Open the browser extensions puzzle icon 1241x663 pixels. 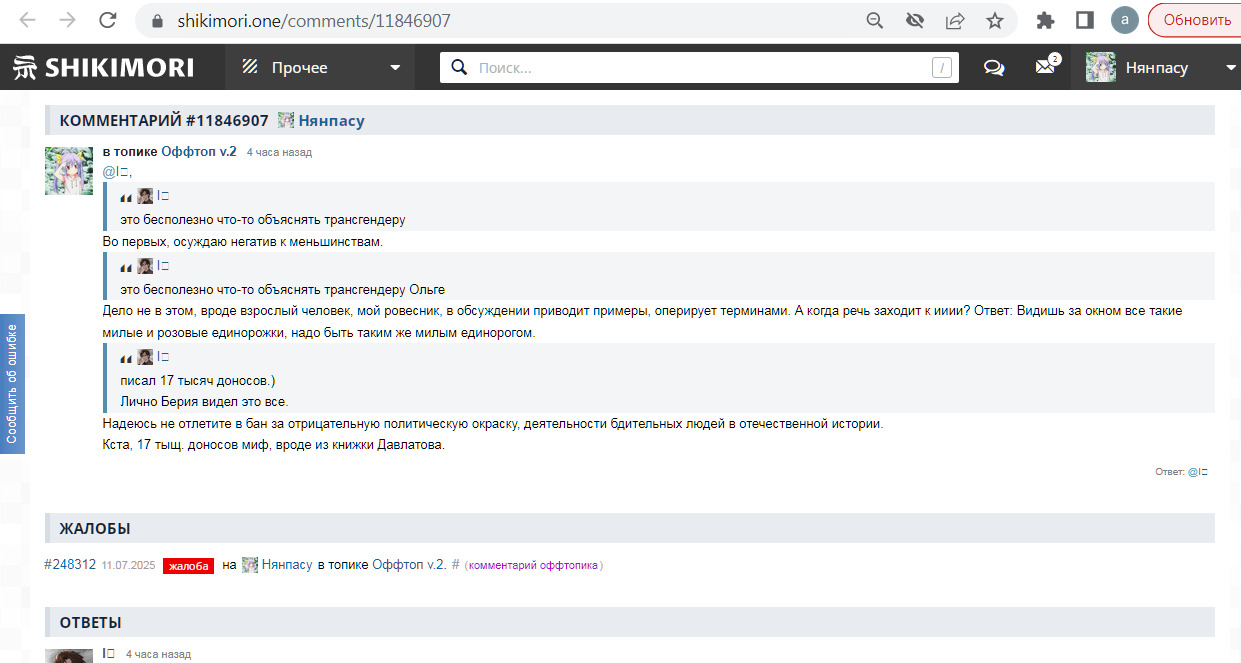coord(1046,20)
